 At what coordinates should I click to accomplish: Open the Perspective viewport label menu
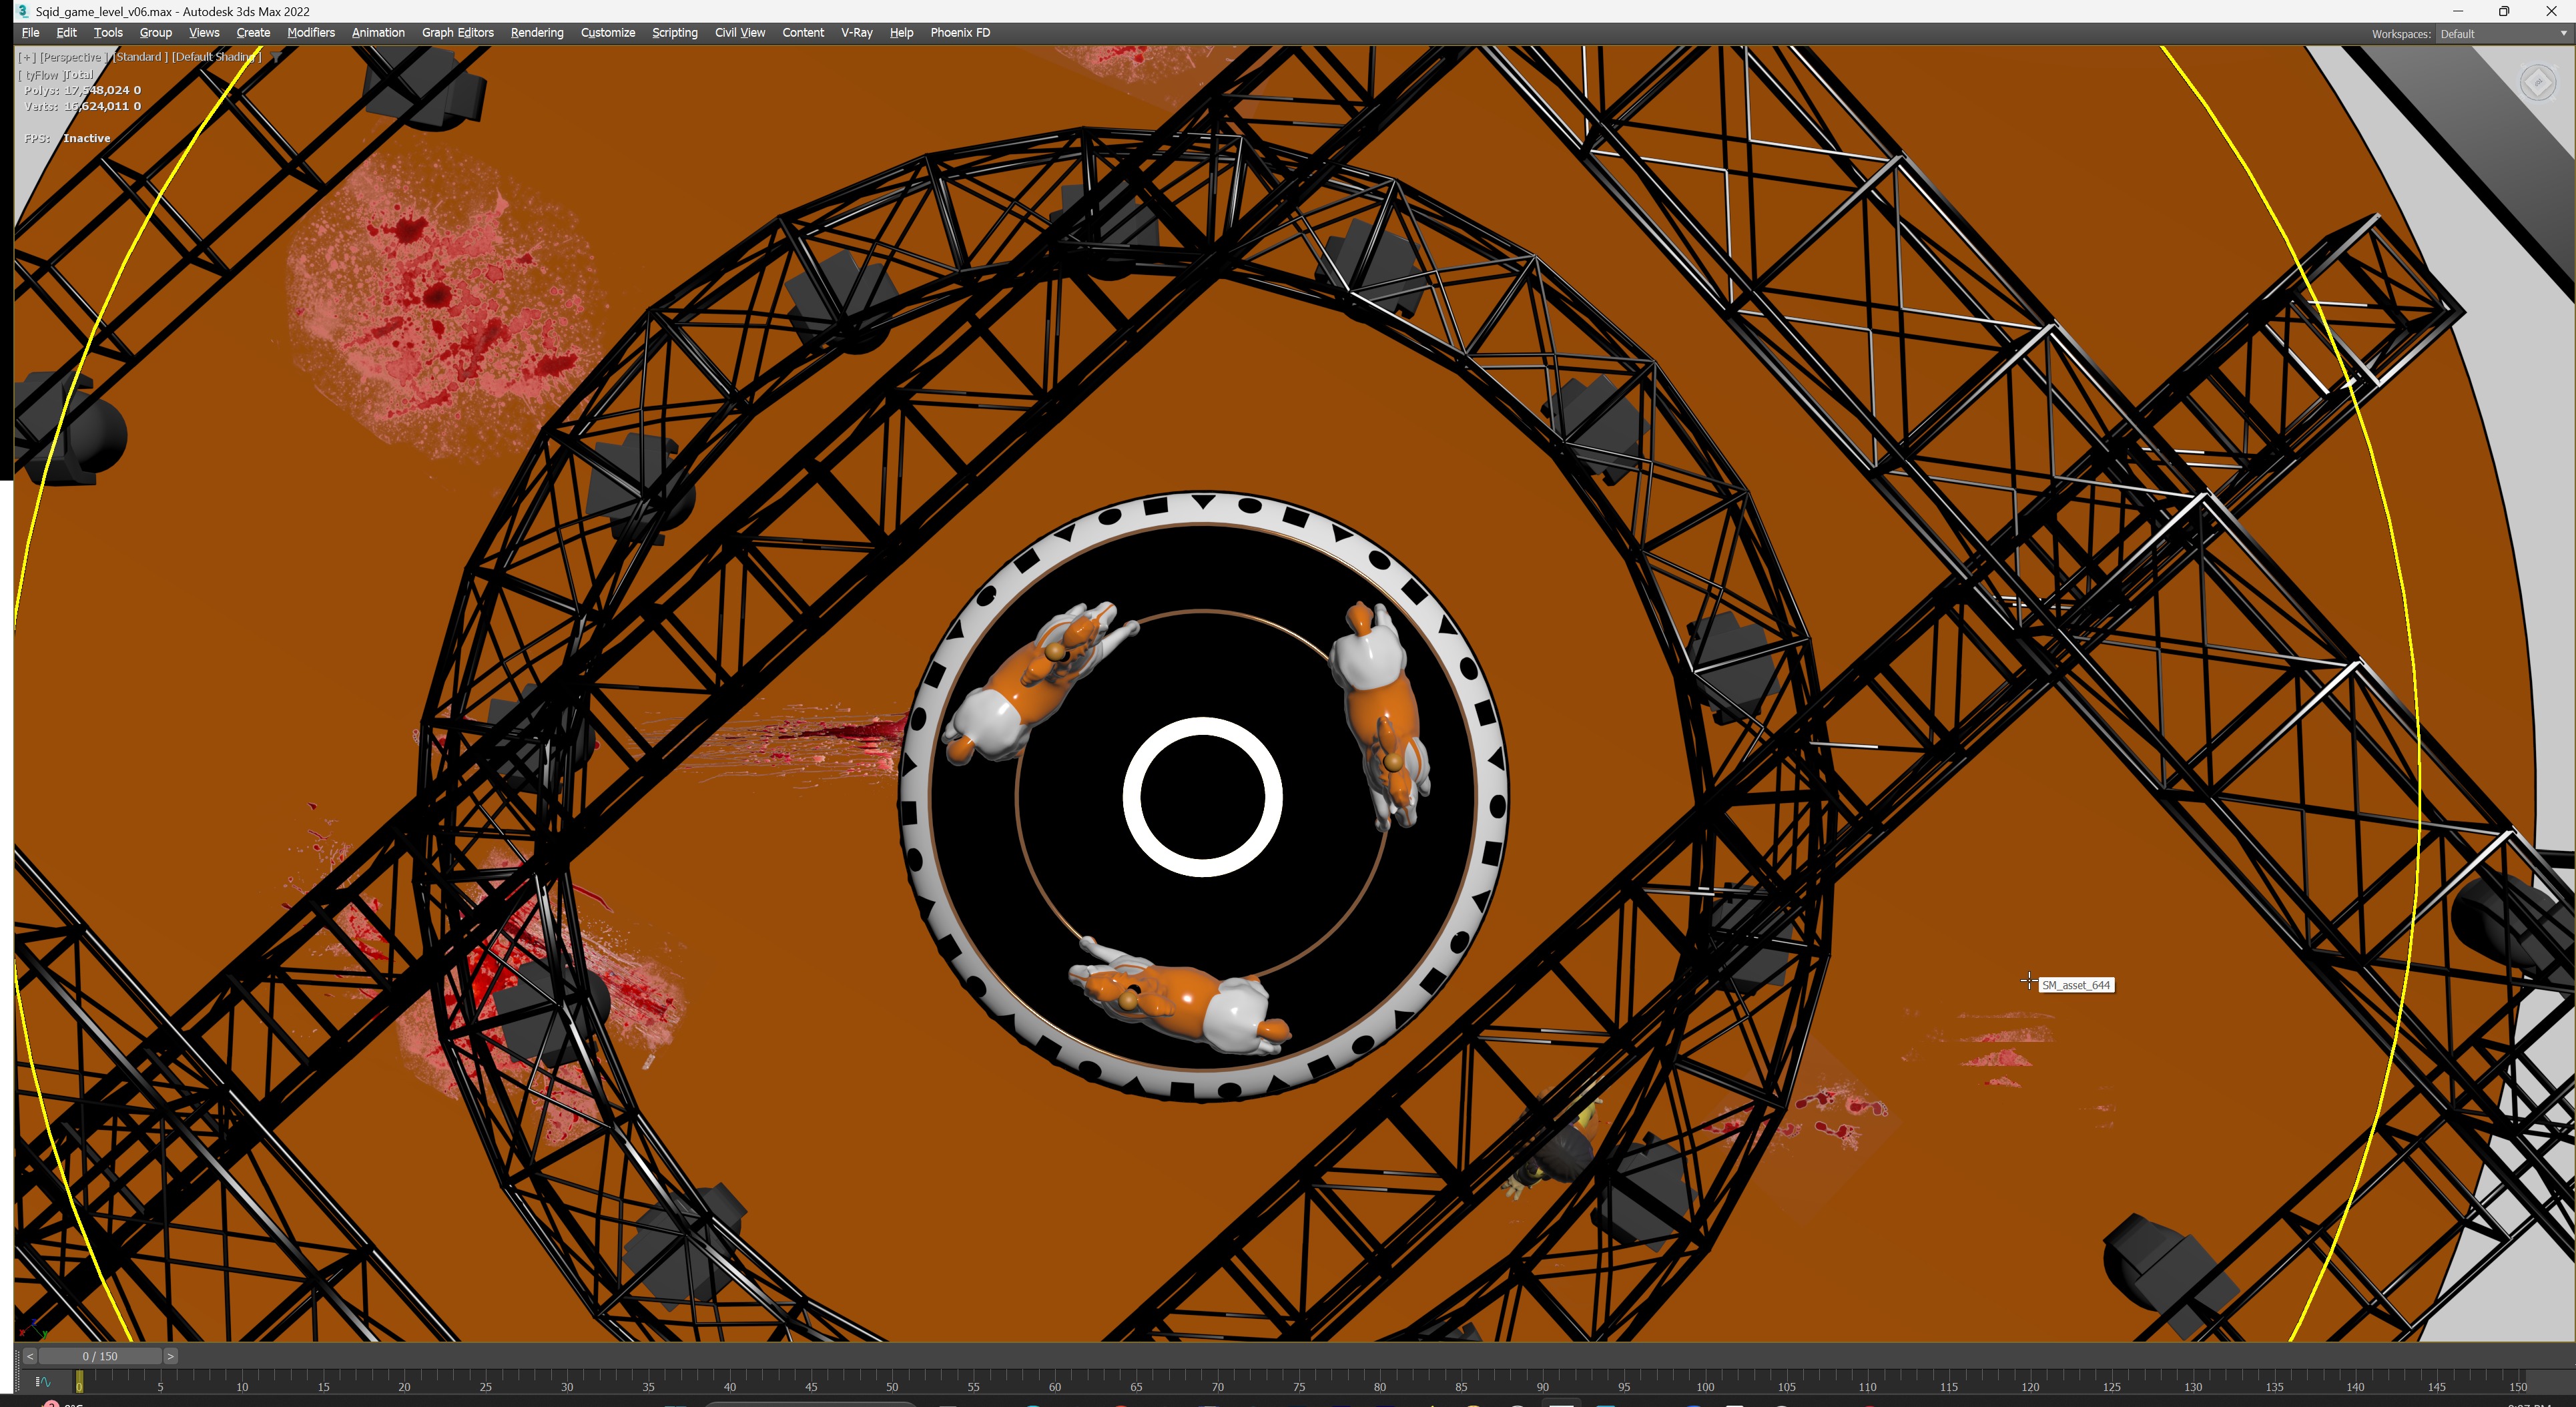[x=72, y=57]
